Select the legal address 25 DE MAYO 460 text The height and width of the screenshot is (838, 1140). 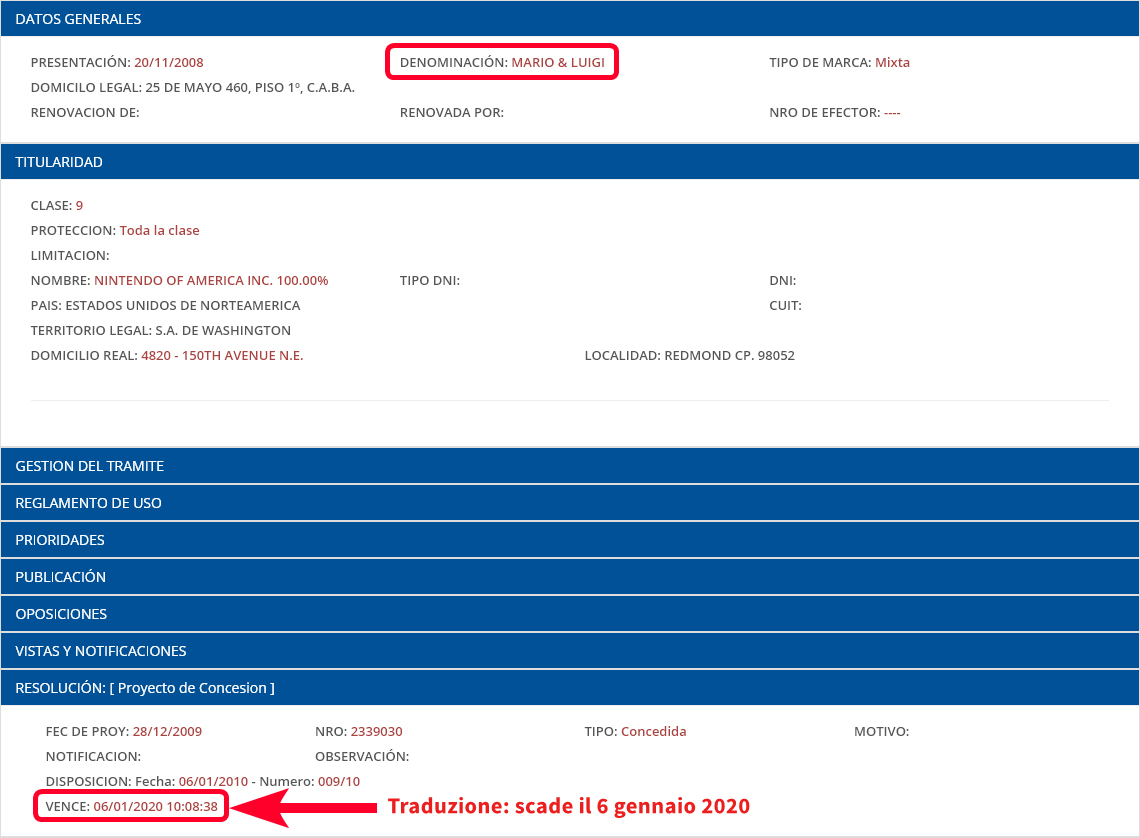(250, 87)
